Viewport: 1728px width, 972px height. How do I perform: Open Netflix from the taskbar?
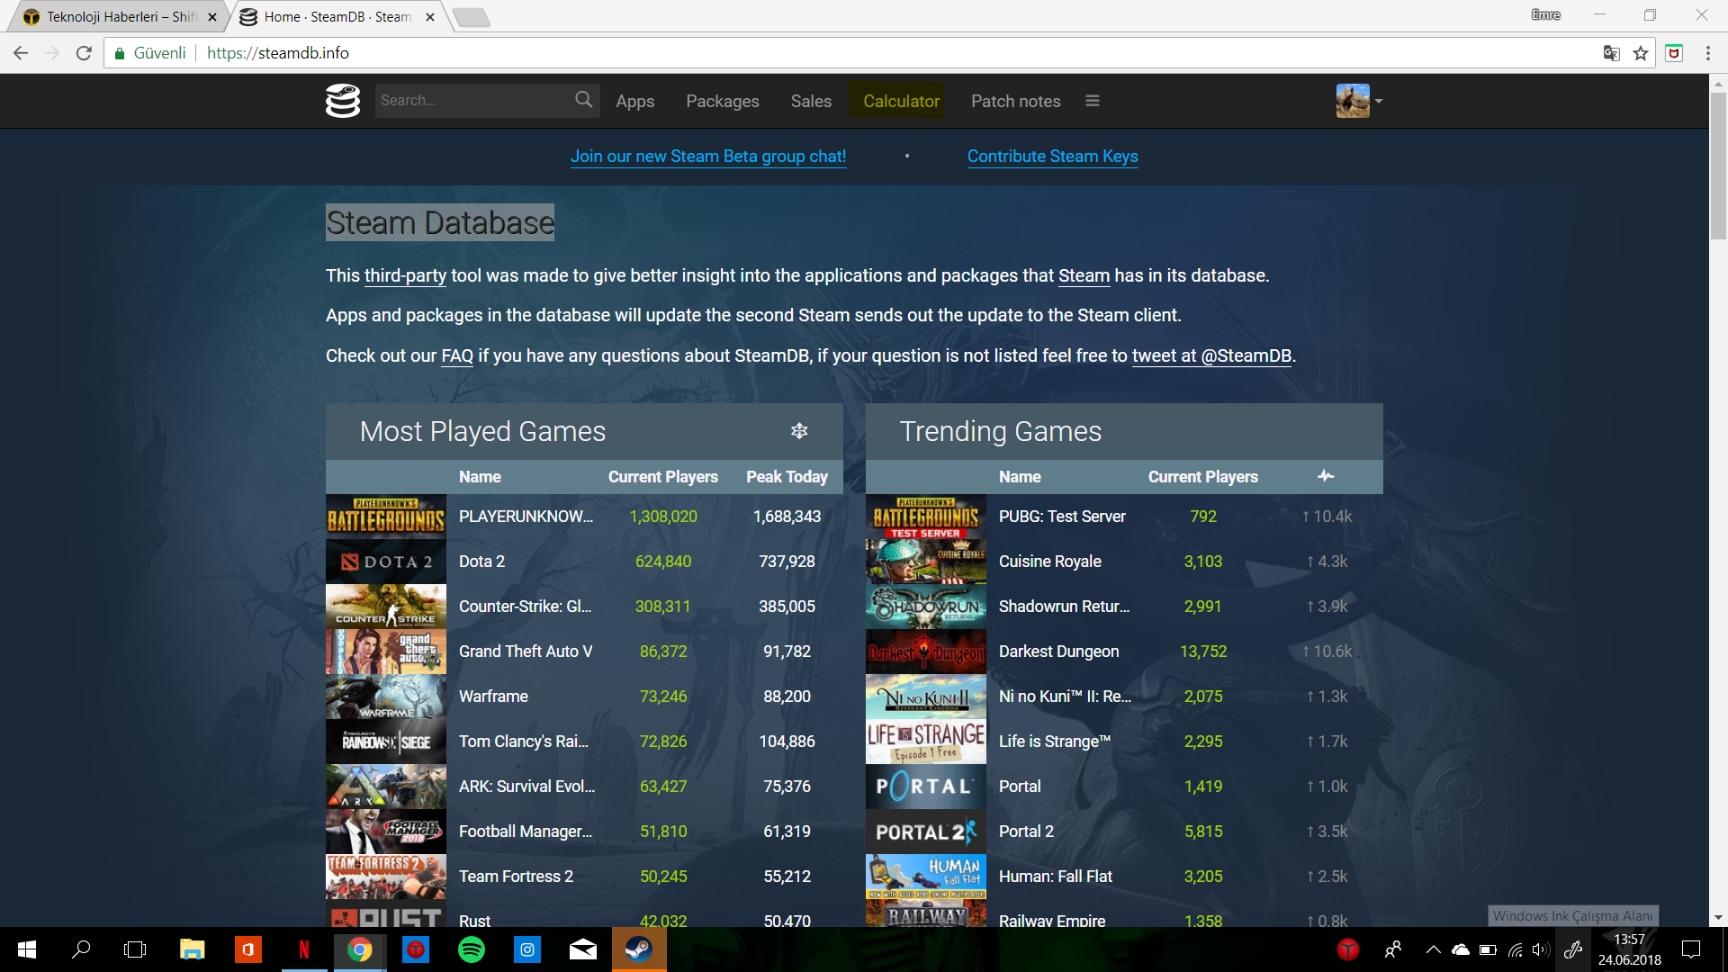(x=304, y=949)
